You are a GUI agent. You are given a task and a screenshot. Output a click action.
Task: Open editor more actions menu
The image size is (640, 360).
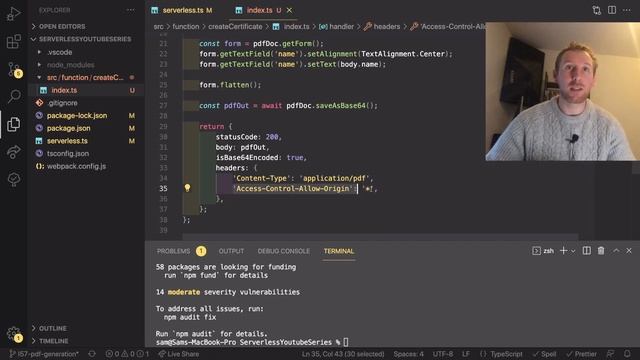click(627, 10)
